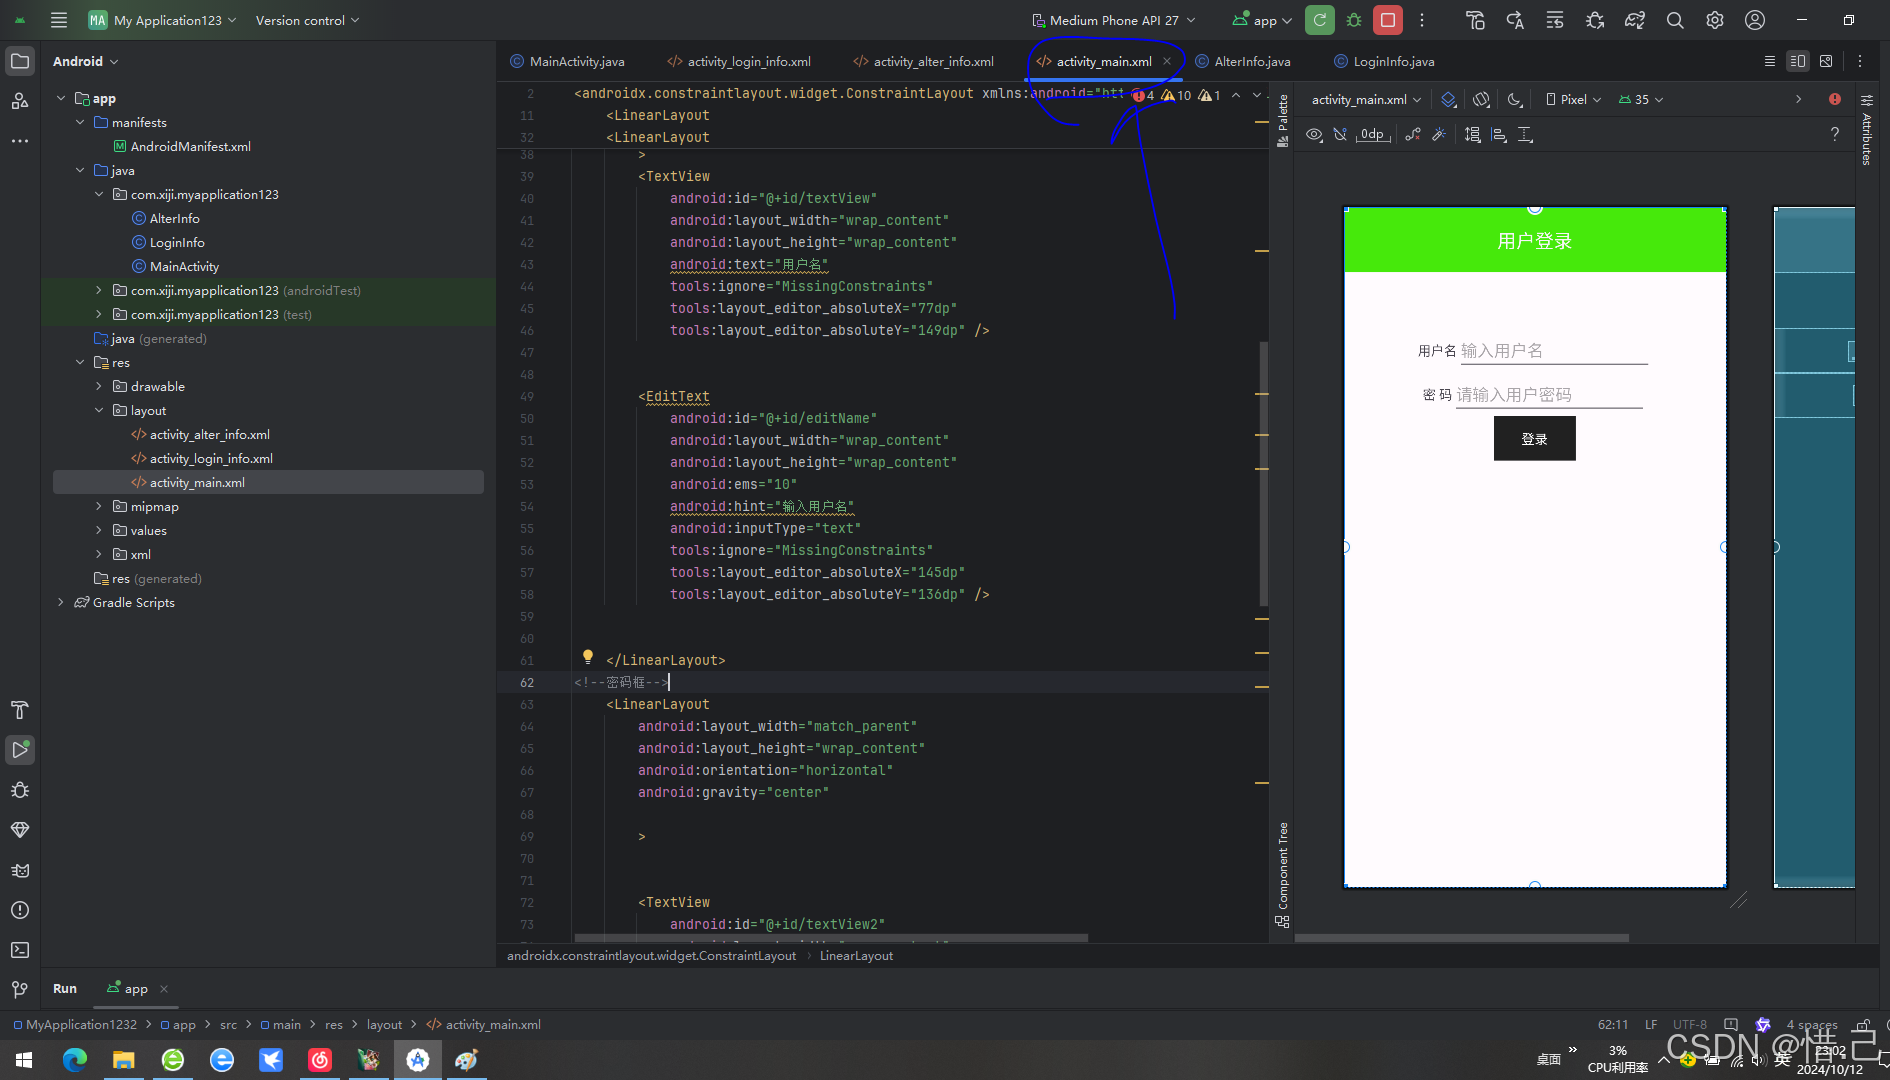This screenshot has height=1080, width=1890.
Task: Open the Resource Manager tool window
Action: point(20,101)
